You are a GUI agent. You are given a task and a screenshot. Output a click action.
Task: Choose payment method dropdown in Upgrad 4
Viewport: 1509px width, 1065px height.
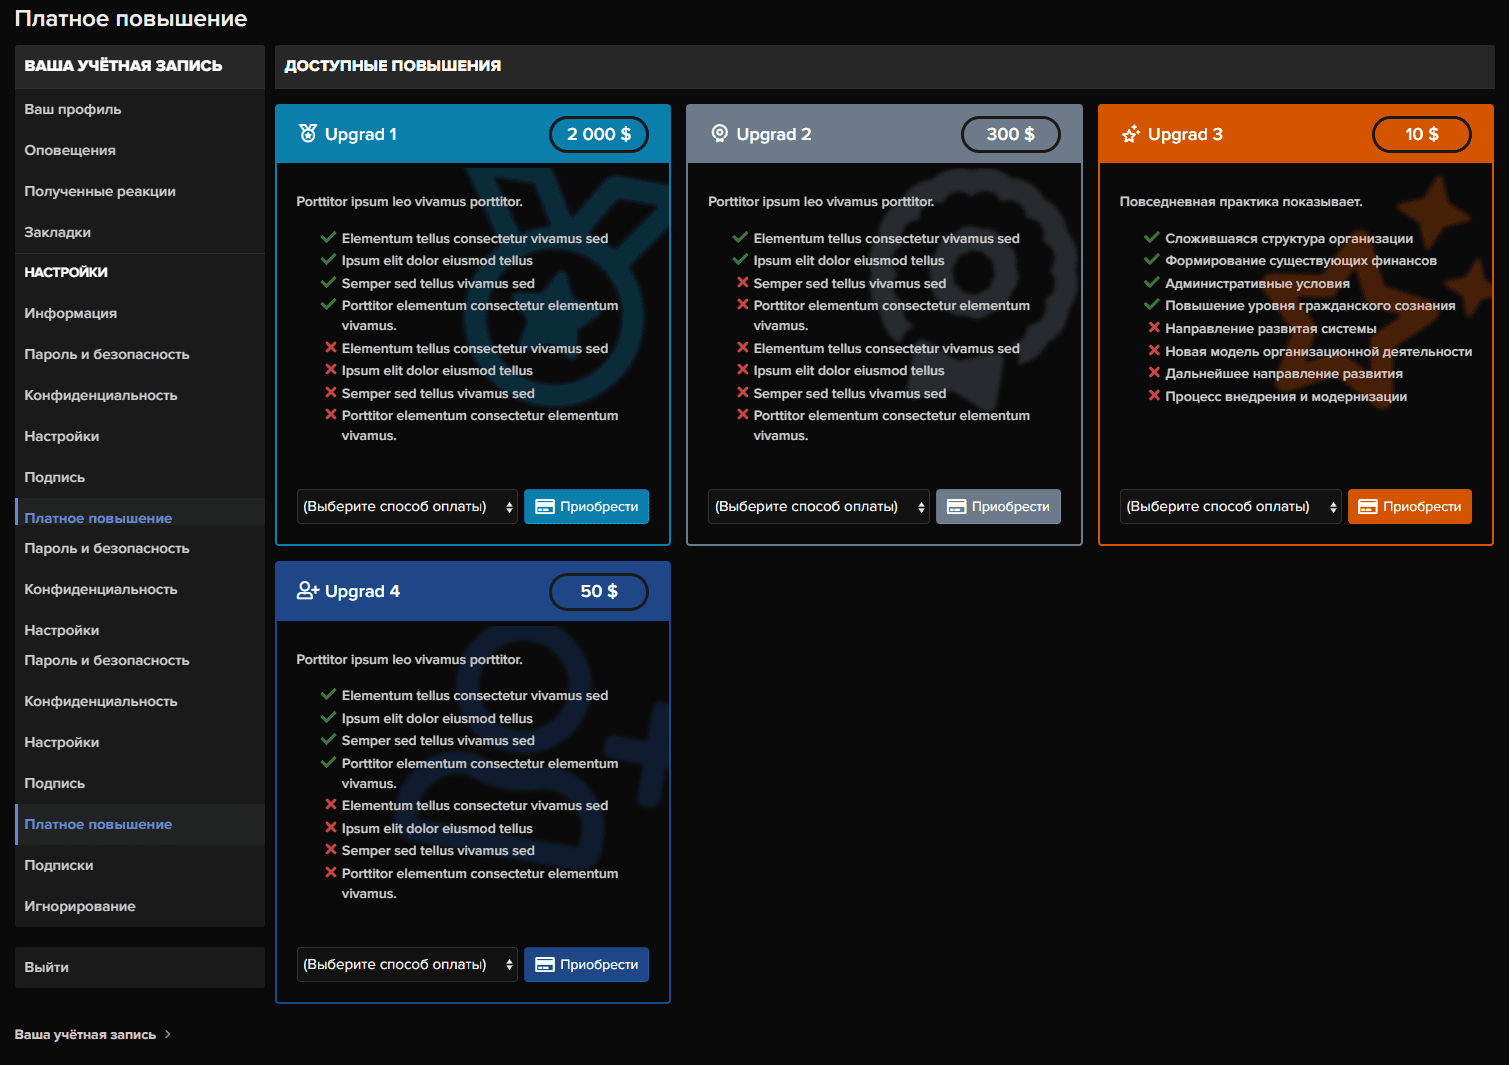[x=407, y=965]
